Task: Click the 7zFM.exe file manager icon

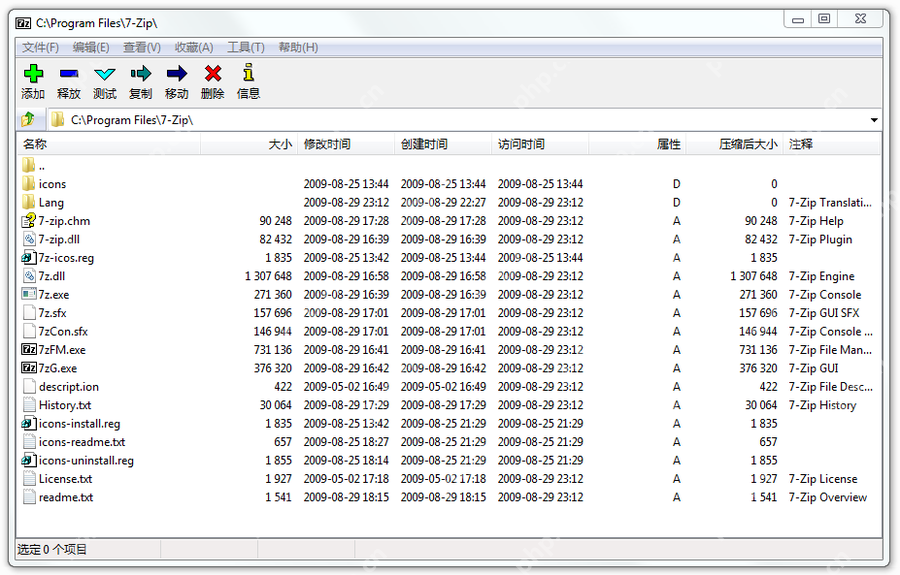Action: [29, 349]
